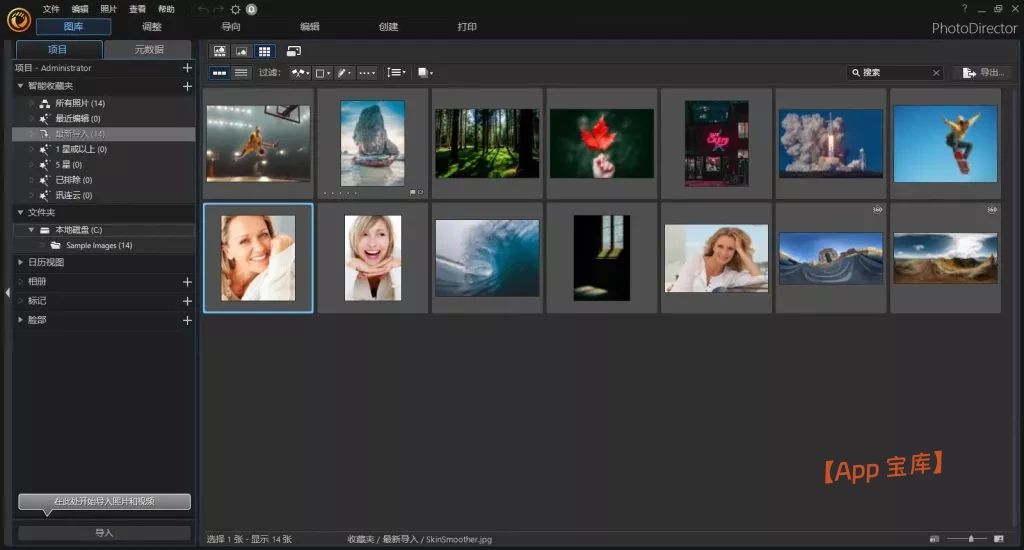The width and height of the screenshot is (1024, 550).
Task: Open the preferences gear icon
Action: [235, 9]
